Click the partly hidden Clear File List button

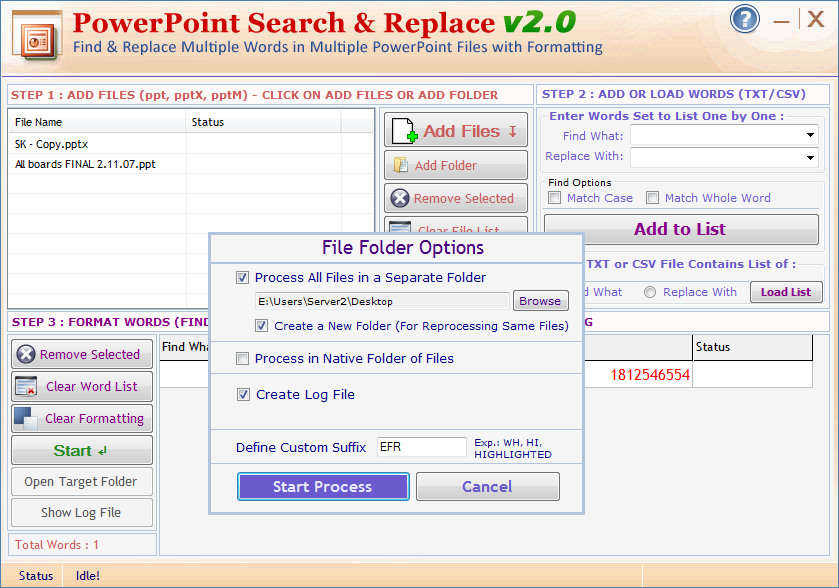tap(455, 225)
